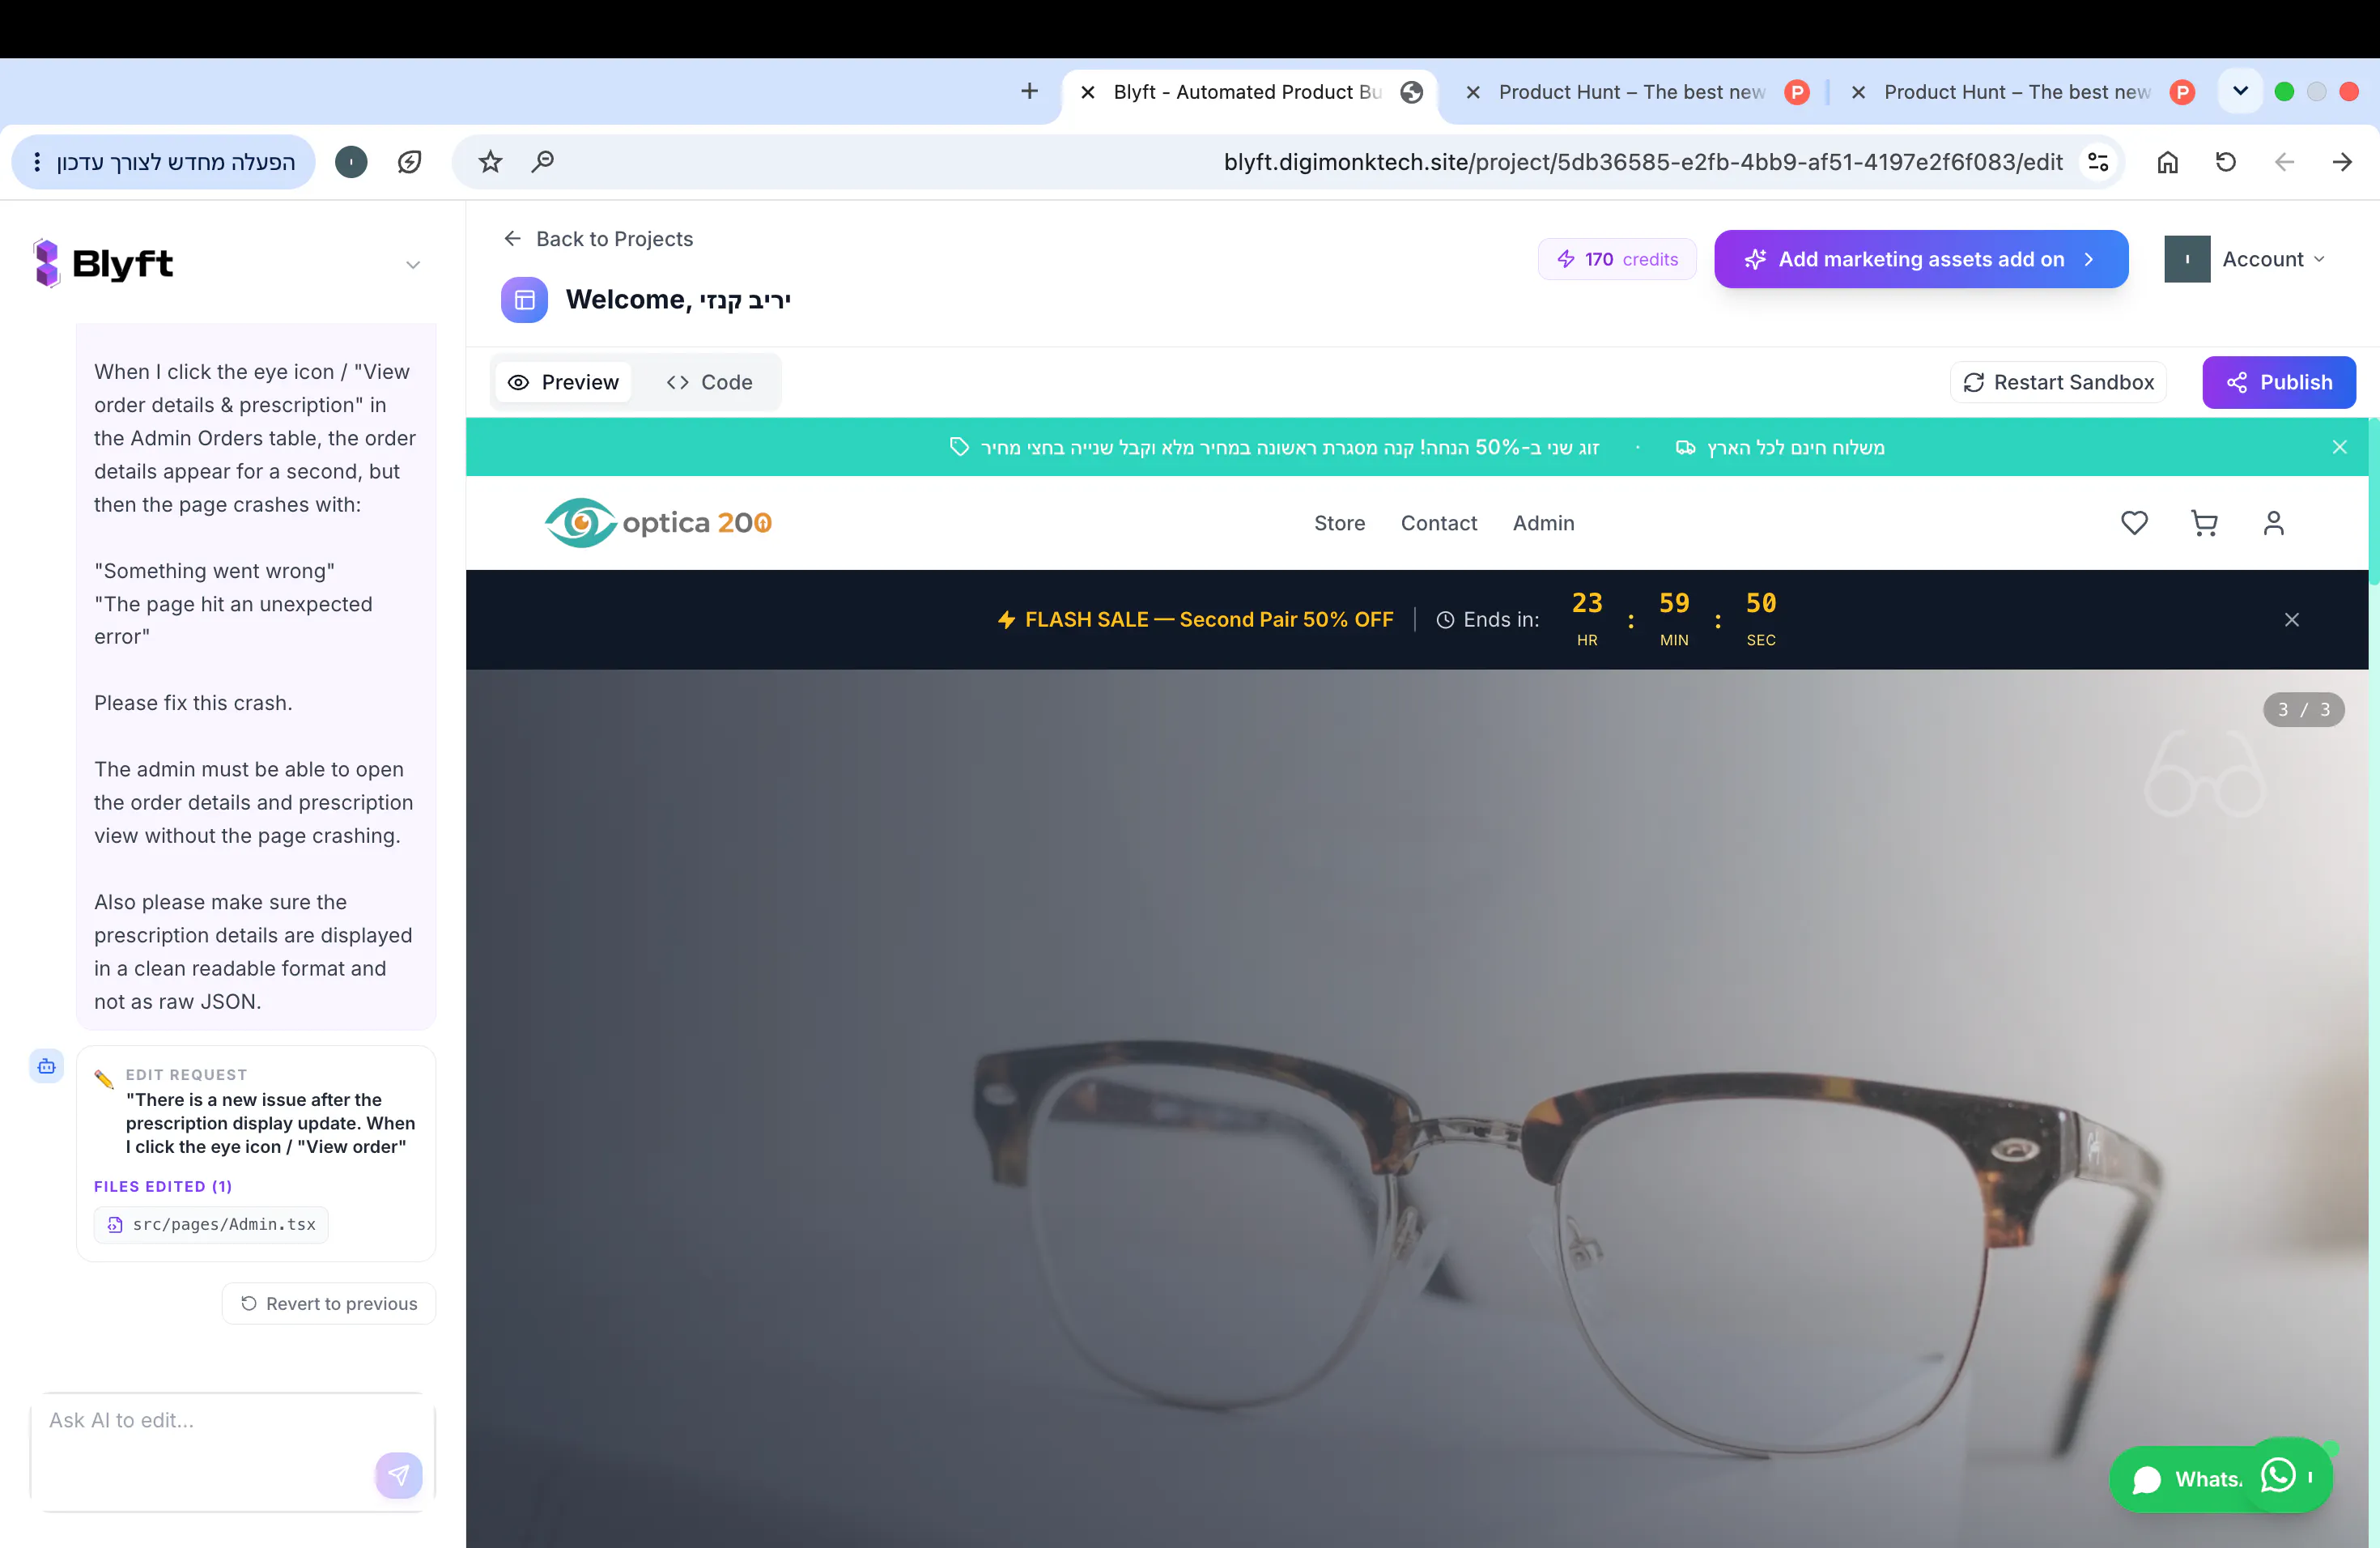Click the relaunch to update button
Image resolution: width=2380 pixels, height=1548 pixels.
click(164, 162)
